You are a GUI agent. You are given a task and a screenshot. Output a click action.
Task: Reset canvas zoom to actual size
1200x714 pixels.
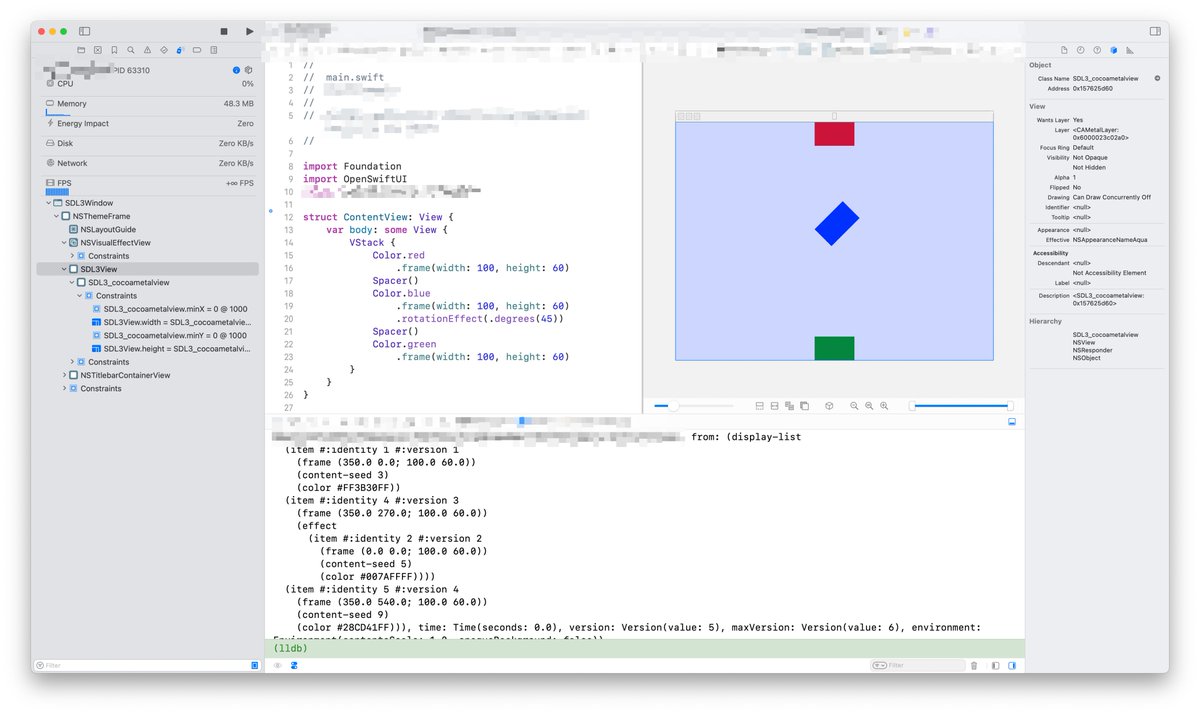[x=869, y=406]
